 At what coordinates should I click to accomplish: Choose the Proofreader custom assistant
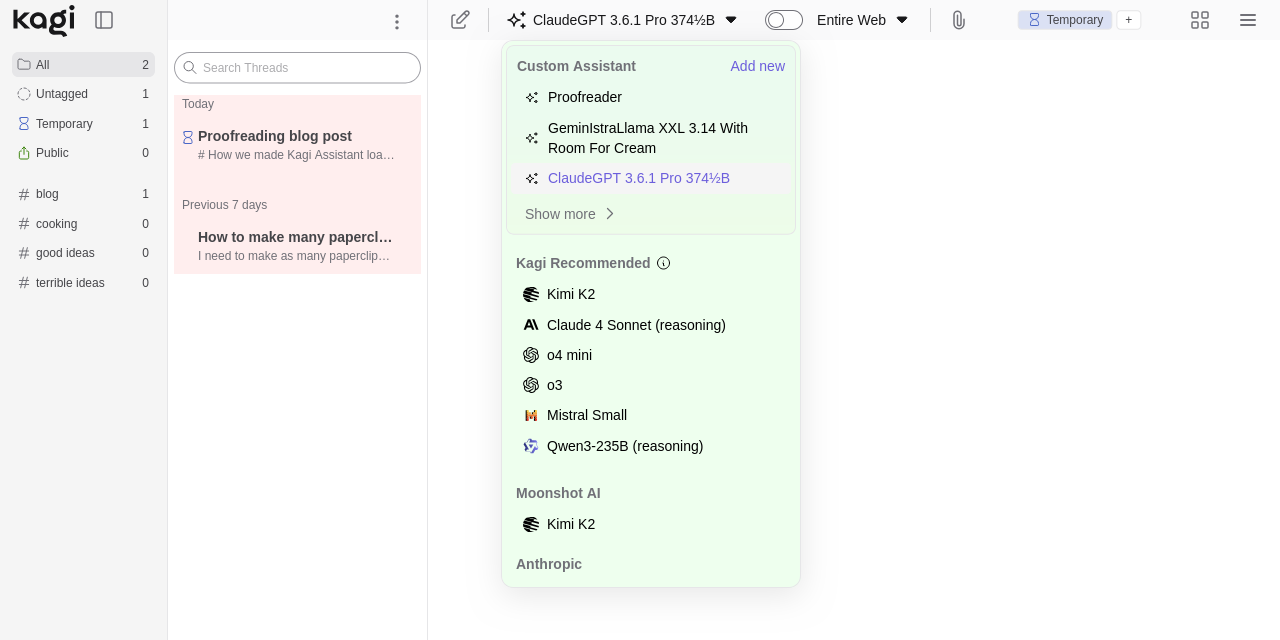click(585, 97)
